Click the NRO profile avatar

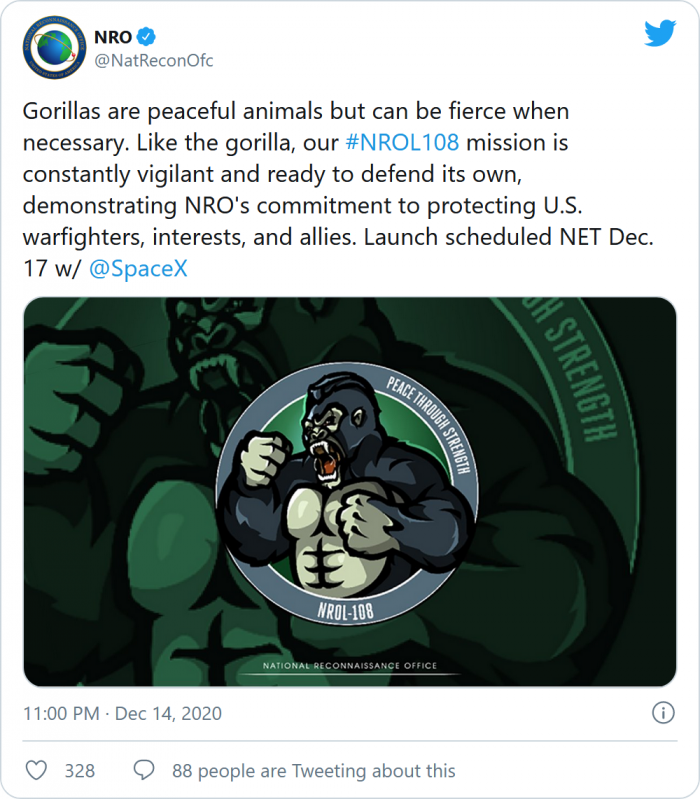(56, 48)
